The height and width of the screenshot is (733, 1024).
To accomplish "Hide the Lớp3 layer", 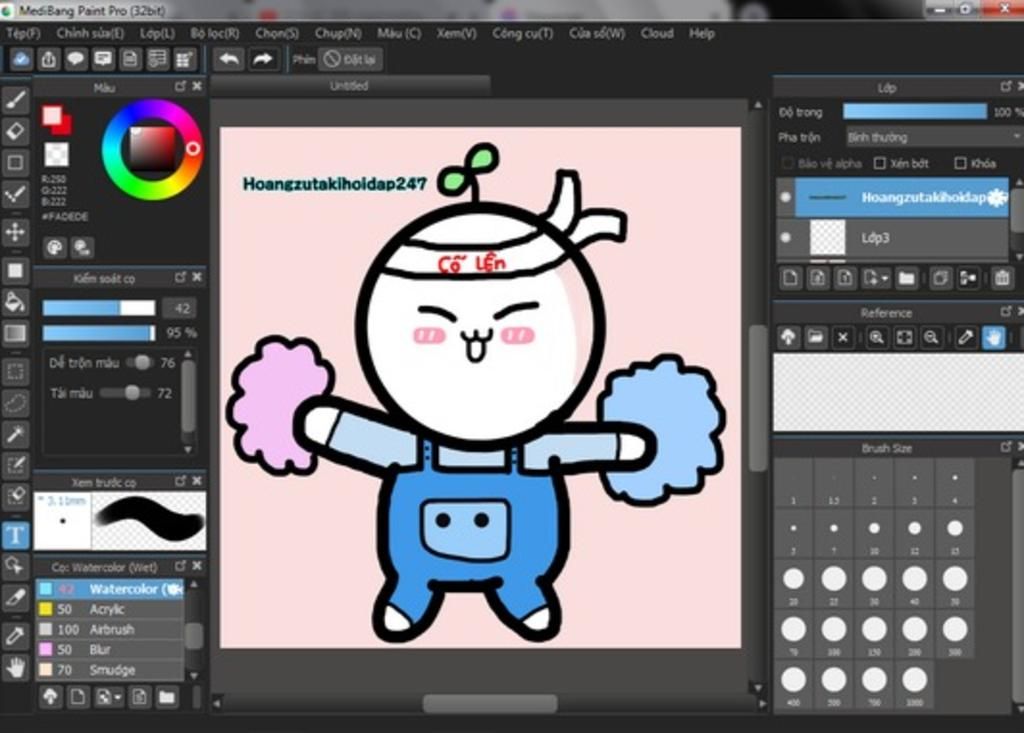I will point(786,238).
